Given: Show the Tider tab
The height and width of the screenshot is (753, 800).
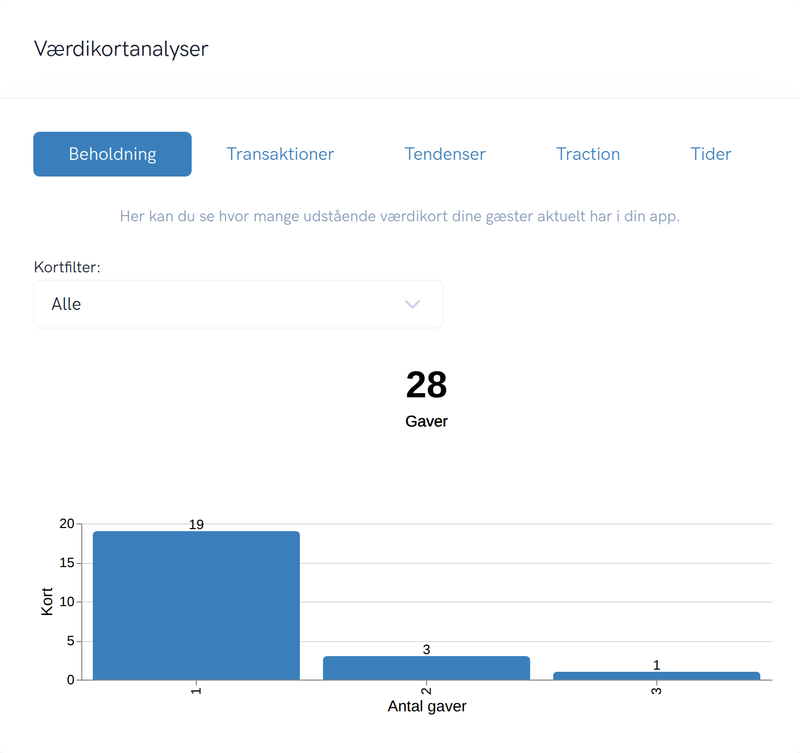Looking at the screenshot, I should (711, 154).
